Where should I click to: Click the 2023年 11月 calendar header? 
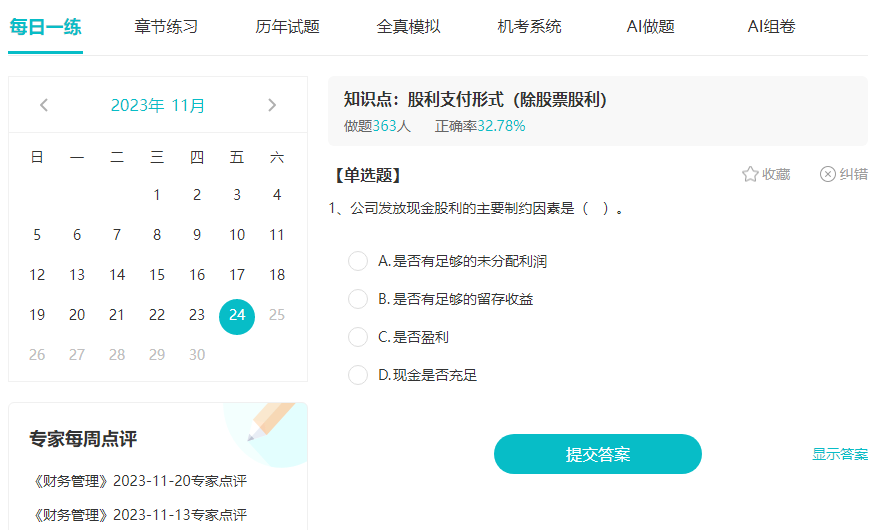point(158,105)
